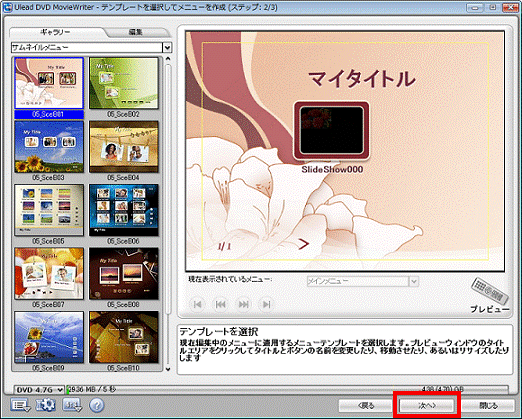Click the aspect ratio display icon
The image size is (522, 419).
(72, 405)
